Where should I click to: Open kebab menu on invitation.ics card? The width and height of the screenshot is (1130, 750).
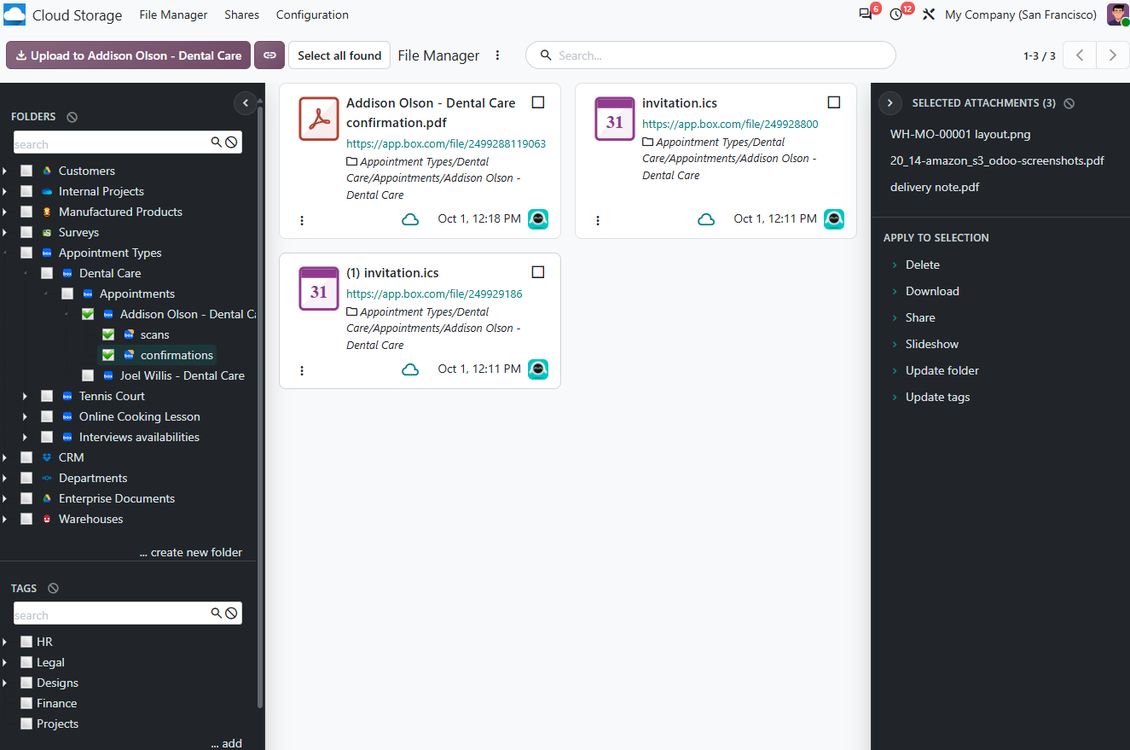pos(597,220)
